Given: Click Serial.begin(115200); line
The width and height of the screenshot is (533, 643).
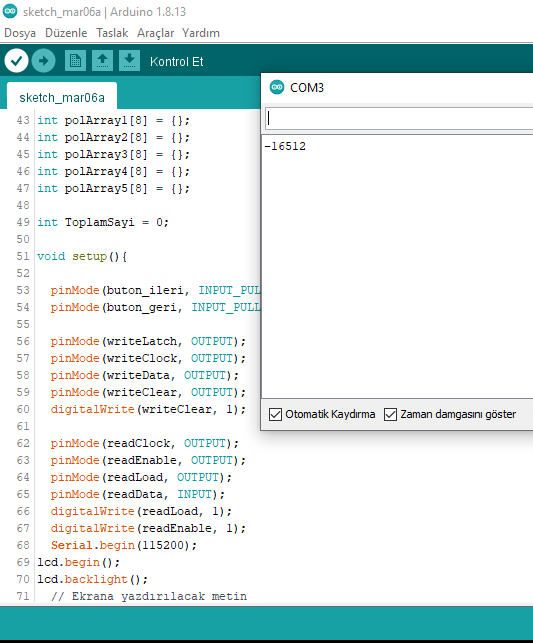Looking at the screenshot, I should (x=124, y=545).
